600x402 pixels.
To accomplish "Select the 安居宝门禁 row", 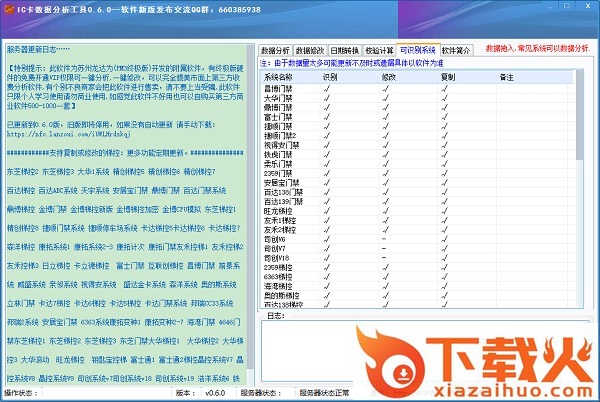I will [x=417, y=182].
